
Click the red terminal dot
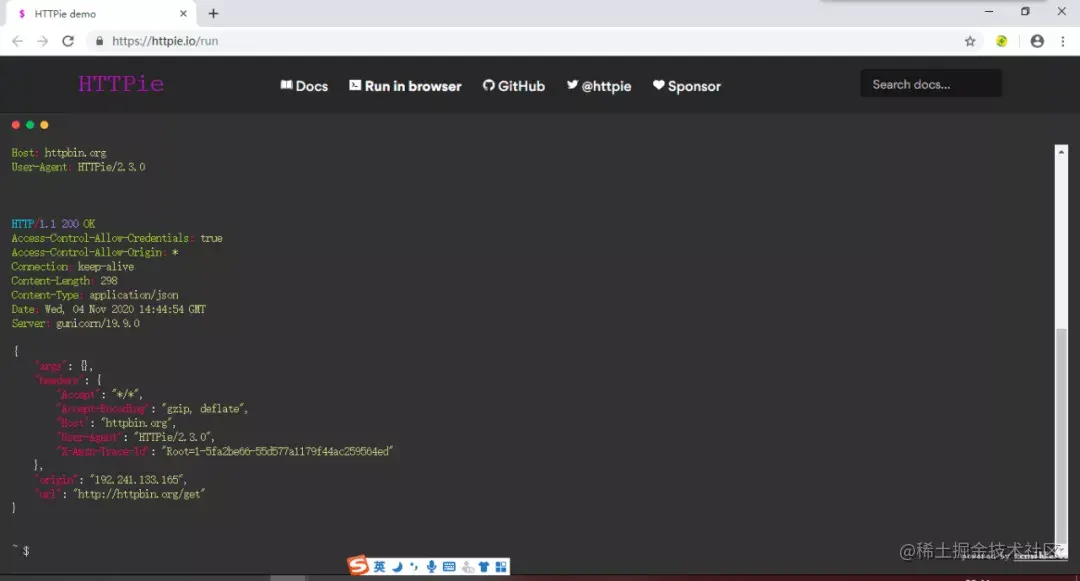point(16,125)
